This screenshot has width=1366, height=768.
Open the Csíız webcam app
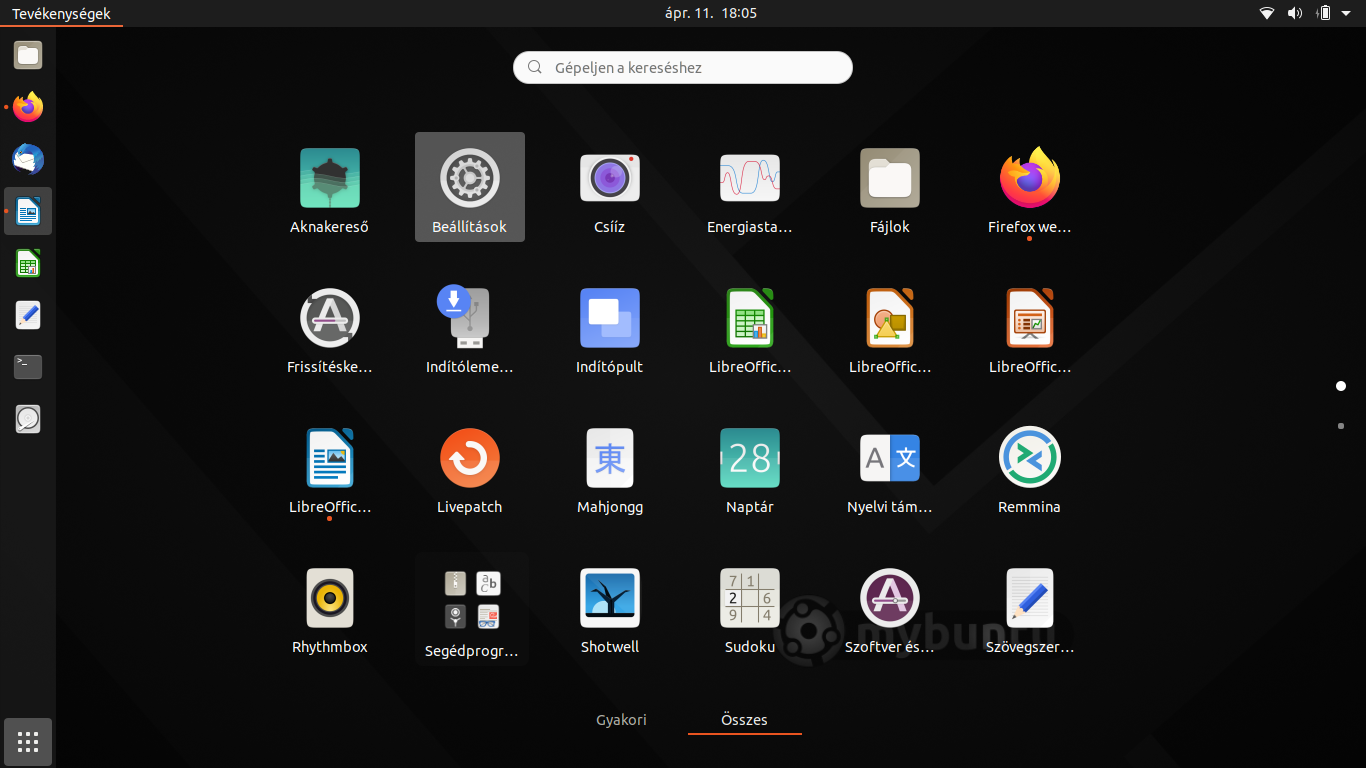coord(610,187)
